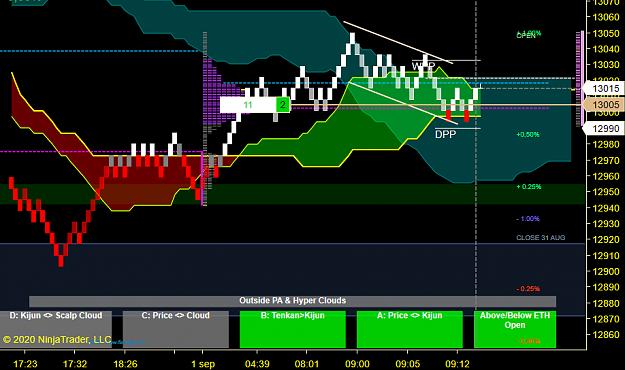Click the 12980 price axis label
Image resolution: width=625 pixels, height=370 pixels.
pyautogui.click(x=606, y=144)
